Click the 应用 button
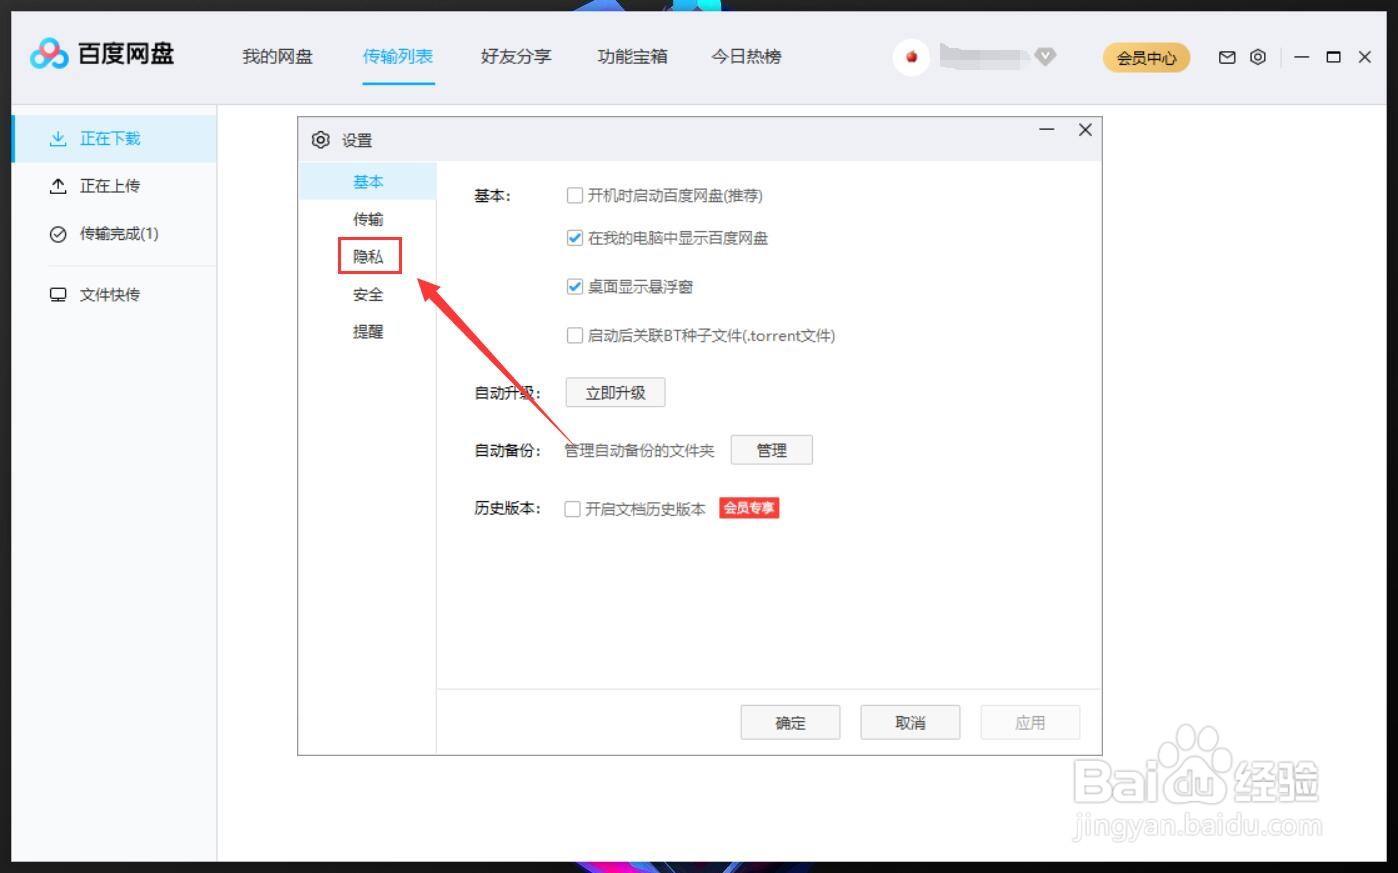Viewport: 1398px width, 873px height. coord(1030,723)
